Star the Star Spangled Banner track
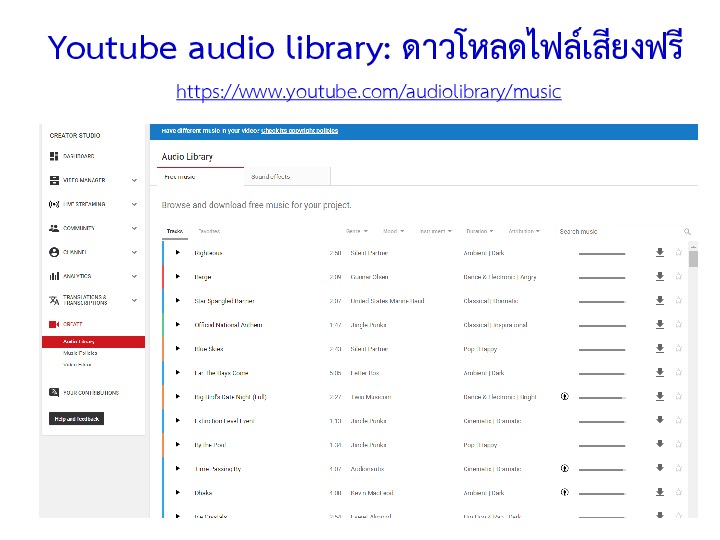Image resolution: width=720 pixels, height=540 pixels. (679, 300)
